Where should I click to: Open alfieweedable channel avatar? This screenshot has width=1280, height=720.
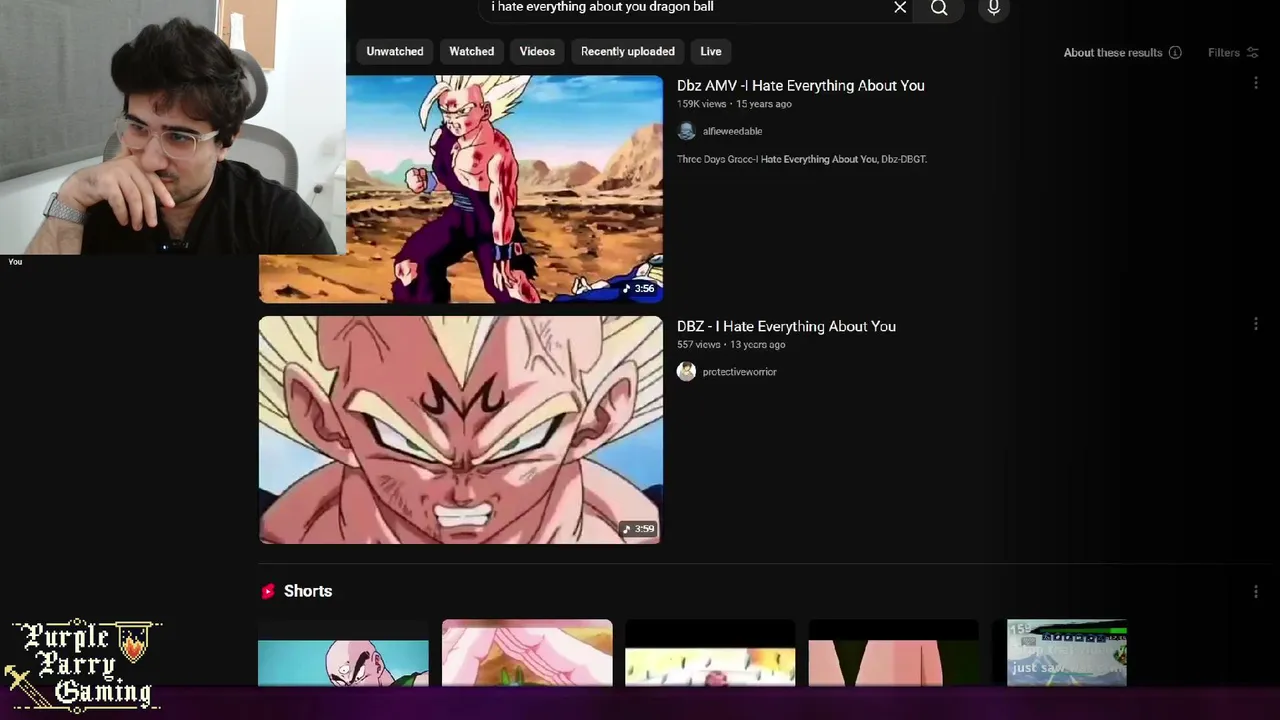686,131
